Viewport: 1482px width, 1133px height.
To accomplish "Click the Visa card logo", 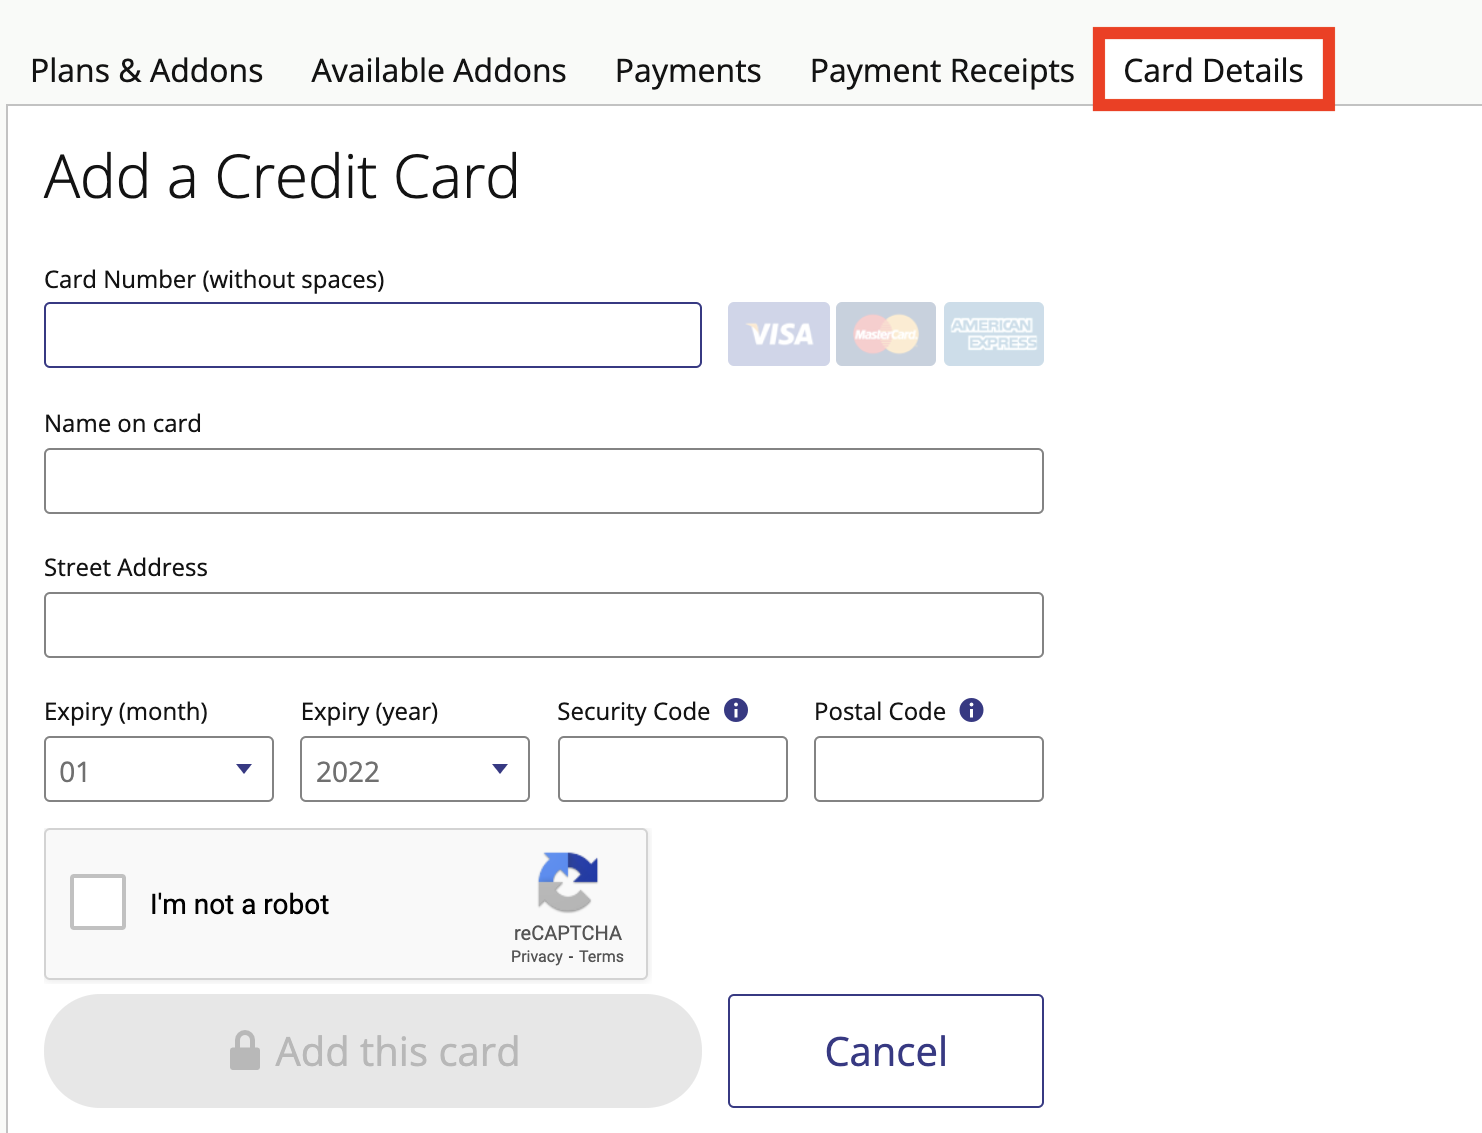I will click(778, 334).
